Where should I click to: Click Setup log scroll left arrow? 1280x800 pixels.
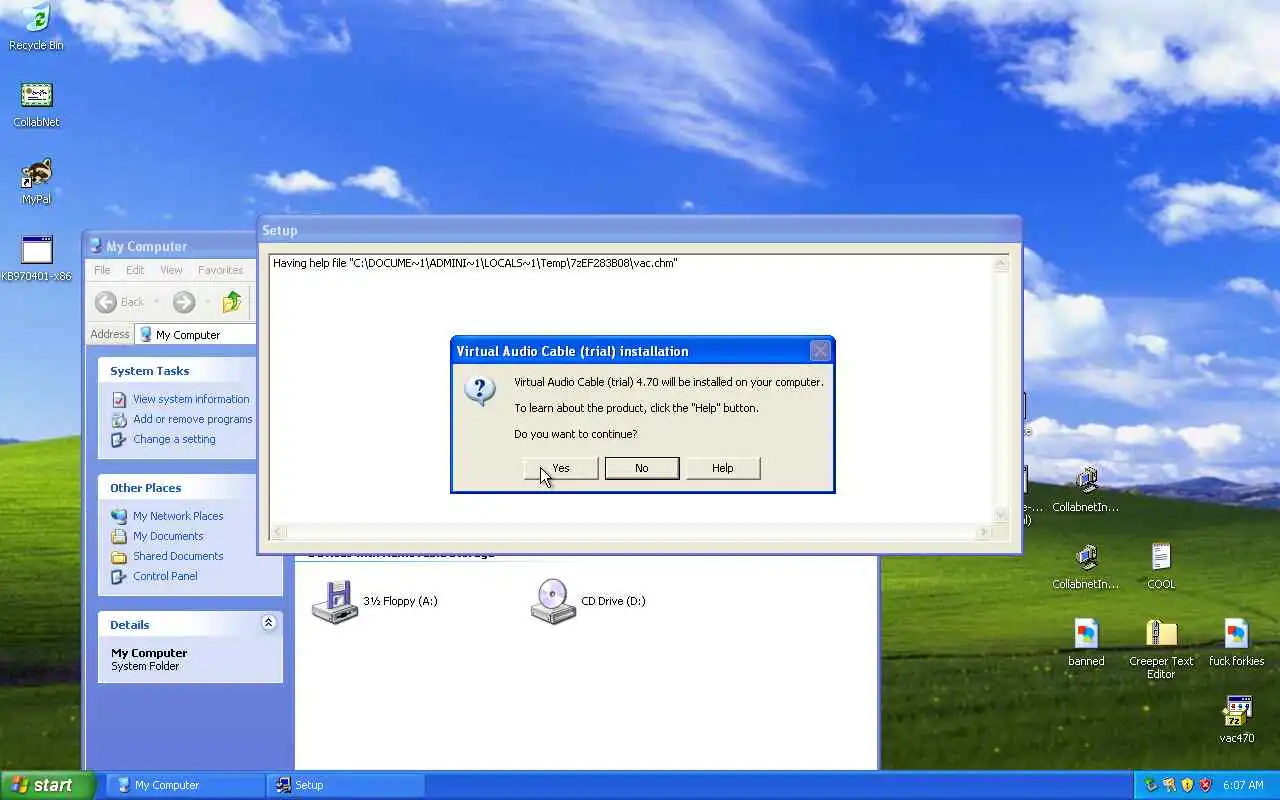(280, 533)
